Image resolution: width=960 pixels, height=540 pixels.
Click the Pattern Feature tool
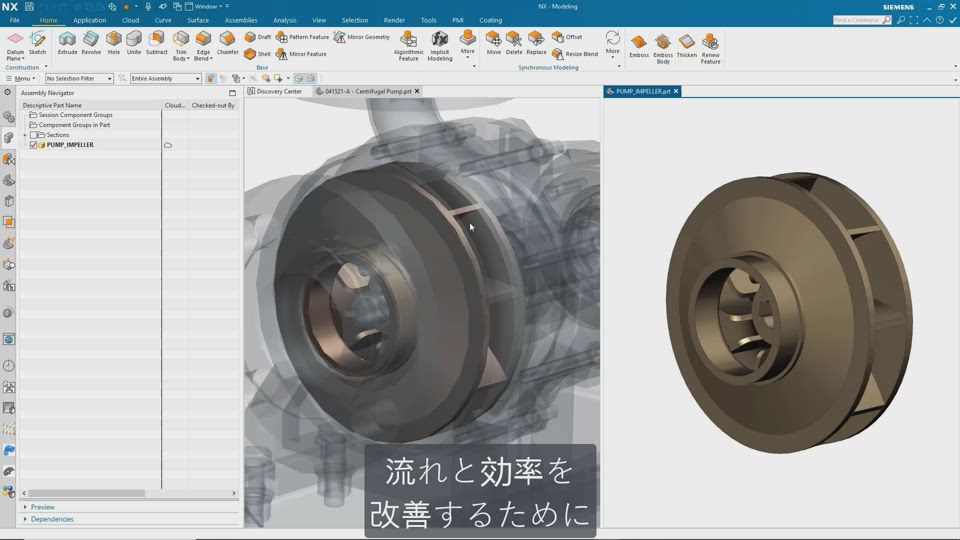click(x=302, y=37)
